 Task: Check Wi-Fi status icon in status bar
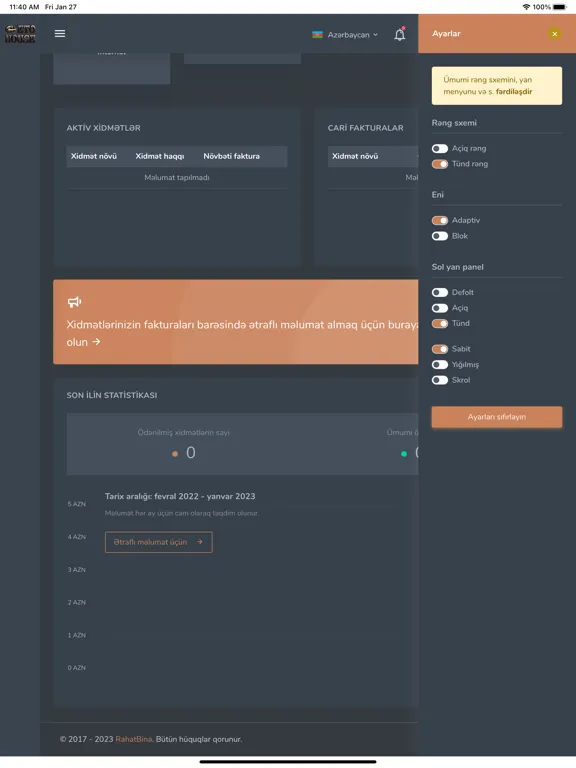pos(526,7)
